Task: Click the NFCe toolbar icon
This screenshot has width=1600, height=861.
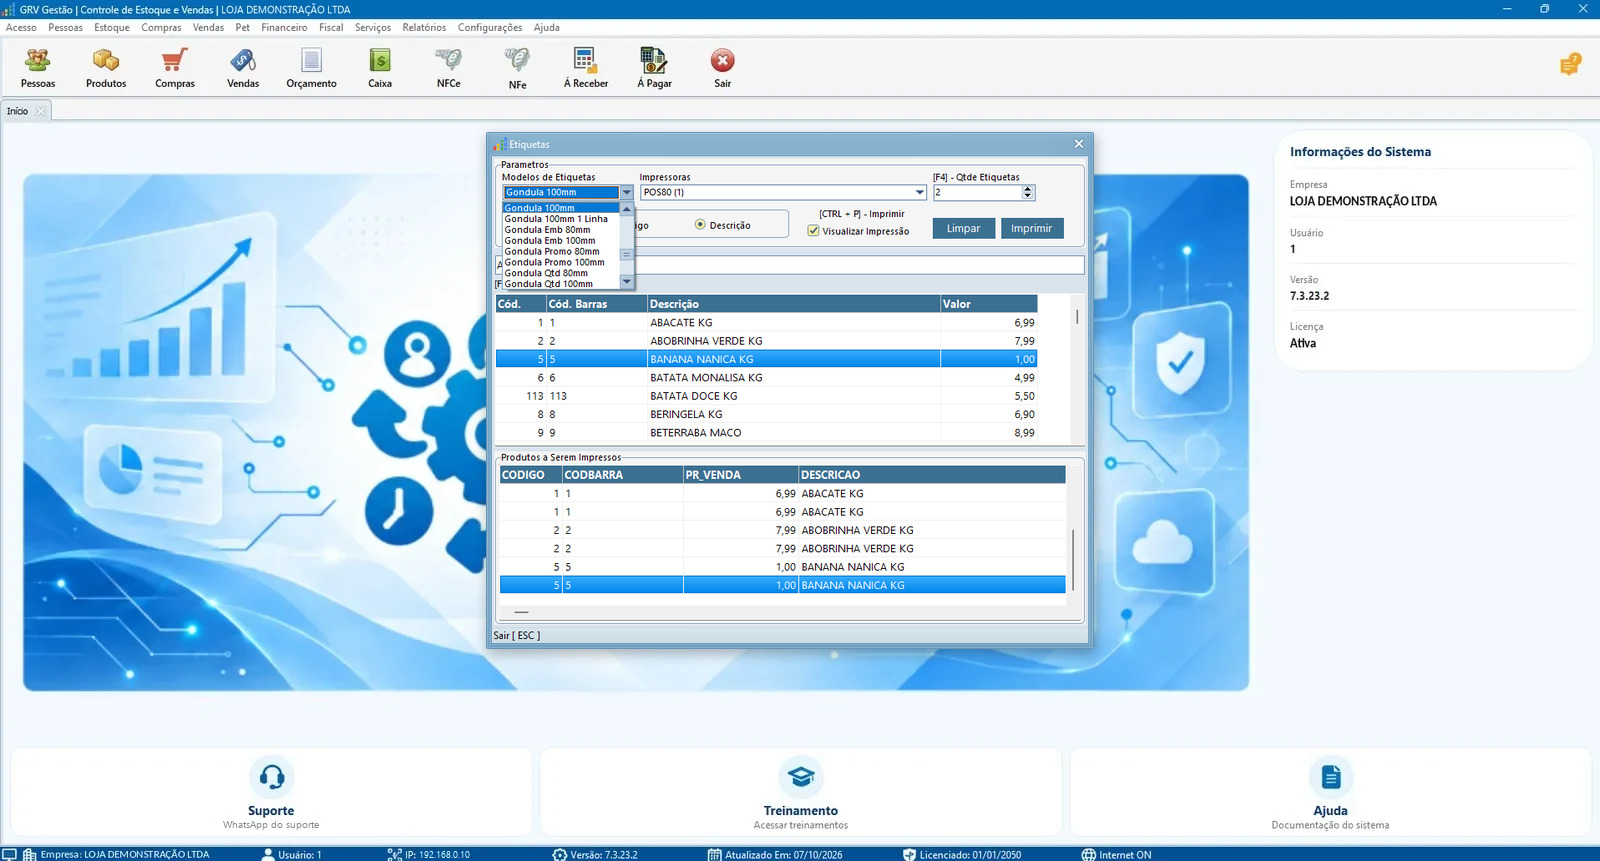Action: pyautogui.click(x=449, y=68)
